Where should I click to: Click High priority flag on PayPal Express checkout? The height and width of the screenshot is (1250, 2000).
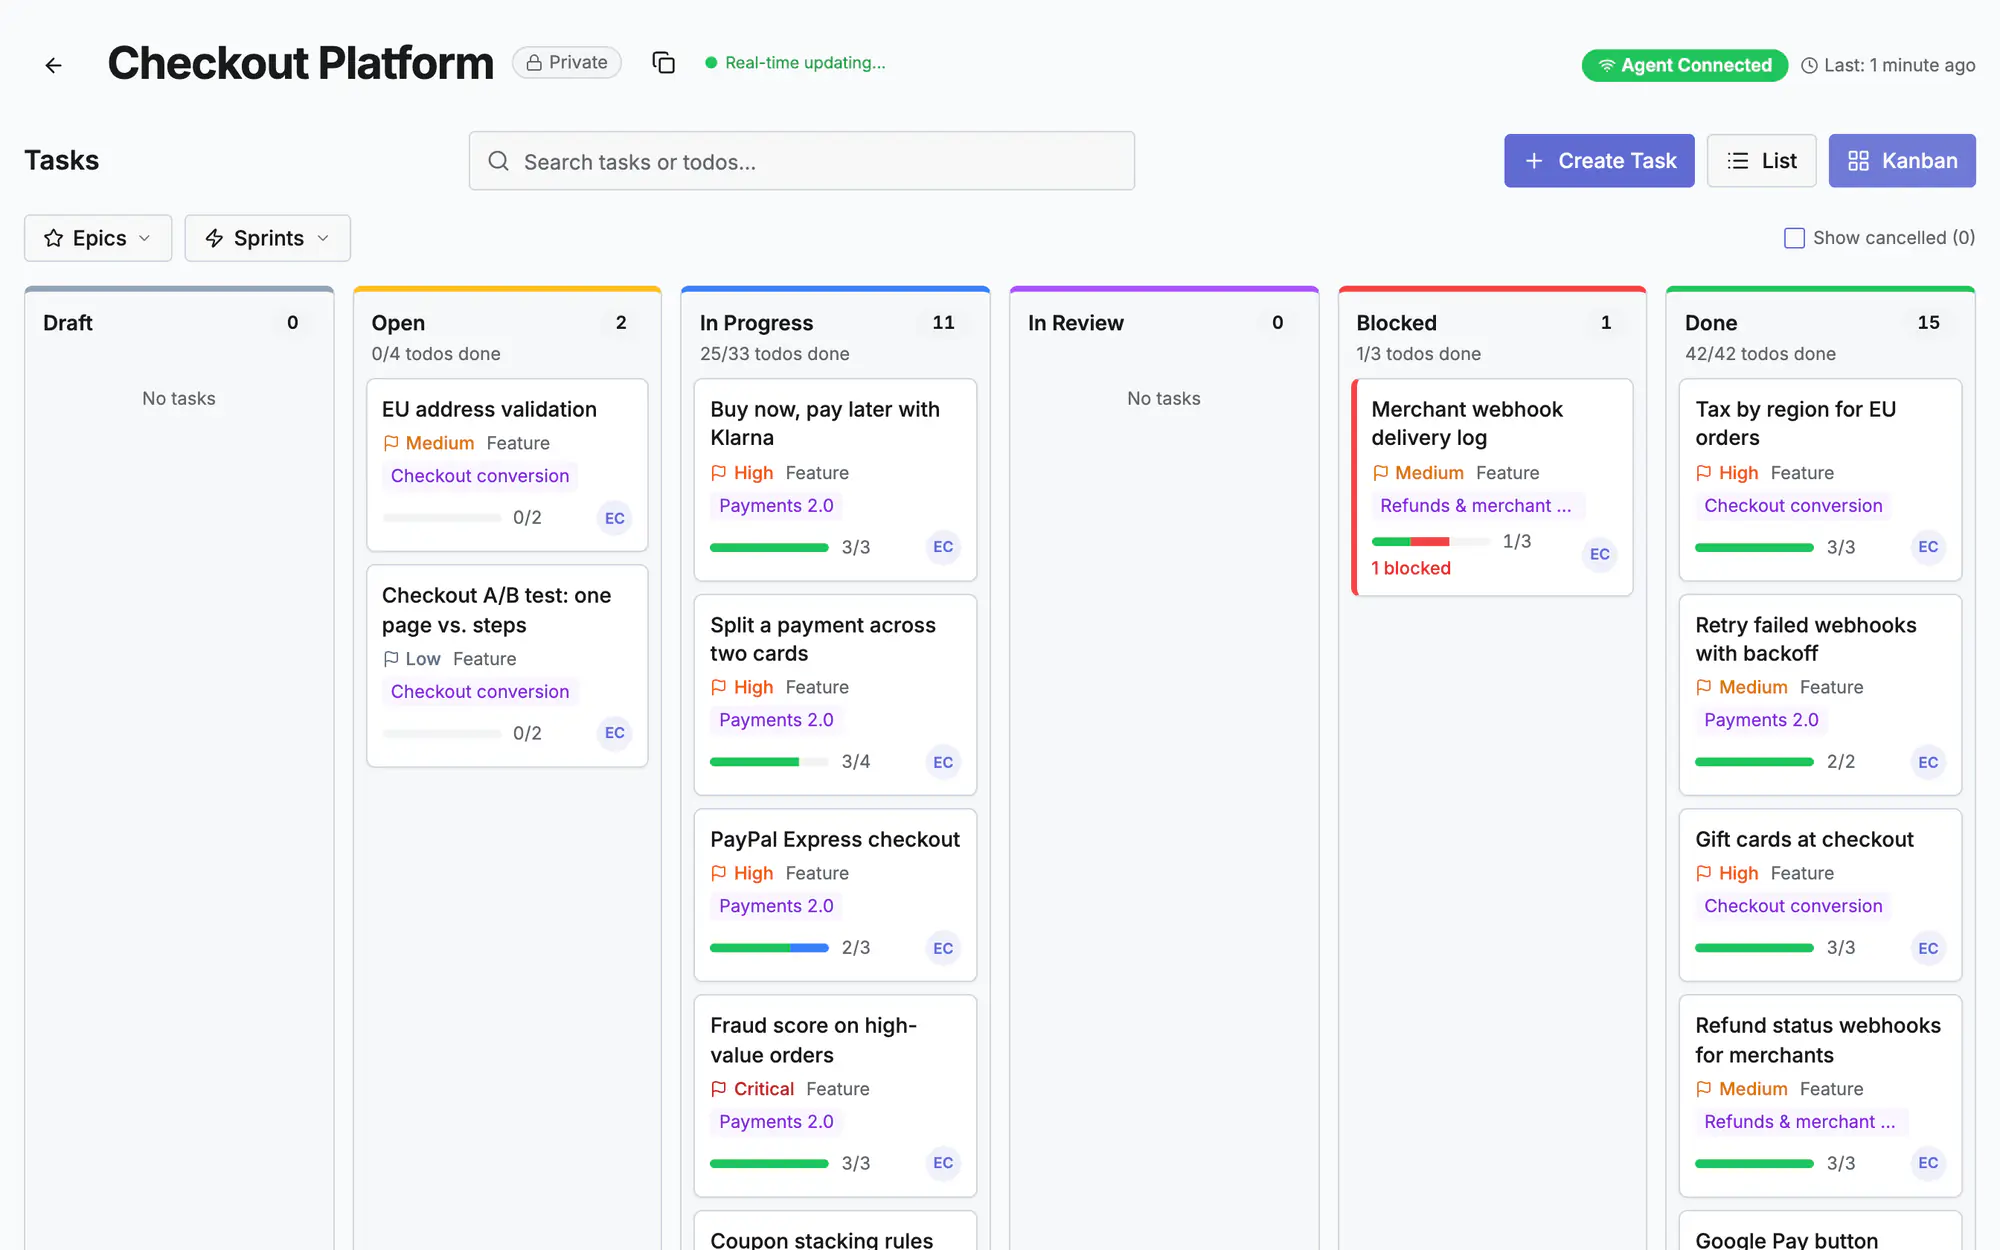click(x=742, y=873)
